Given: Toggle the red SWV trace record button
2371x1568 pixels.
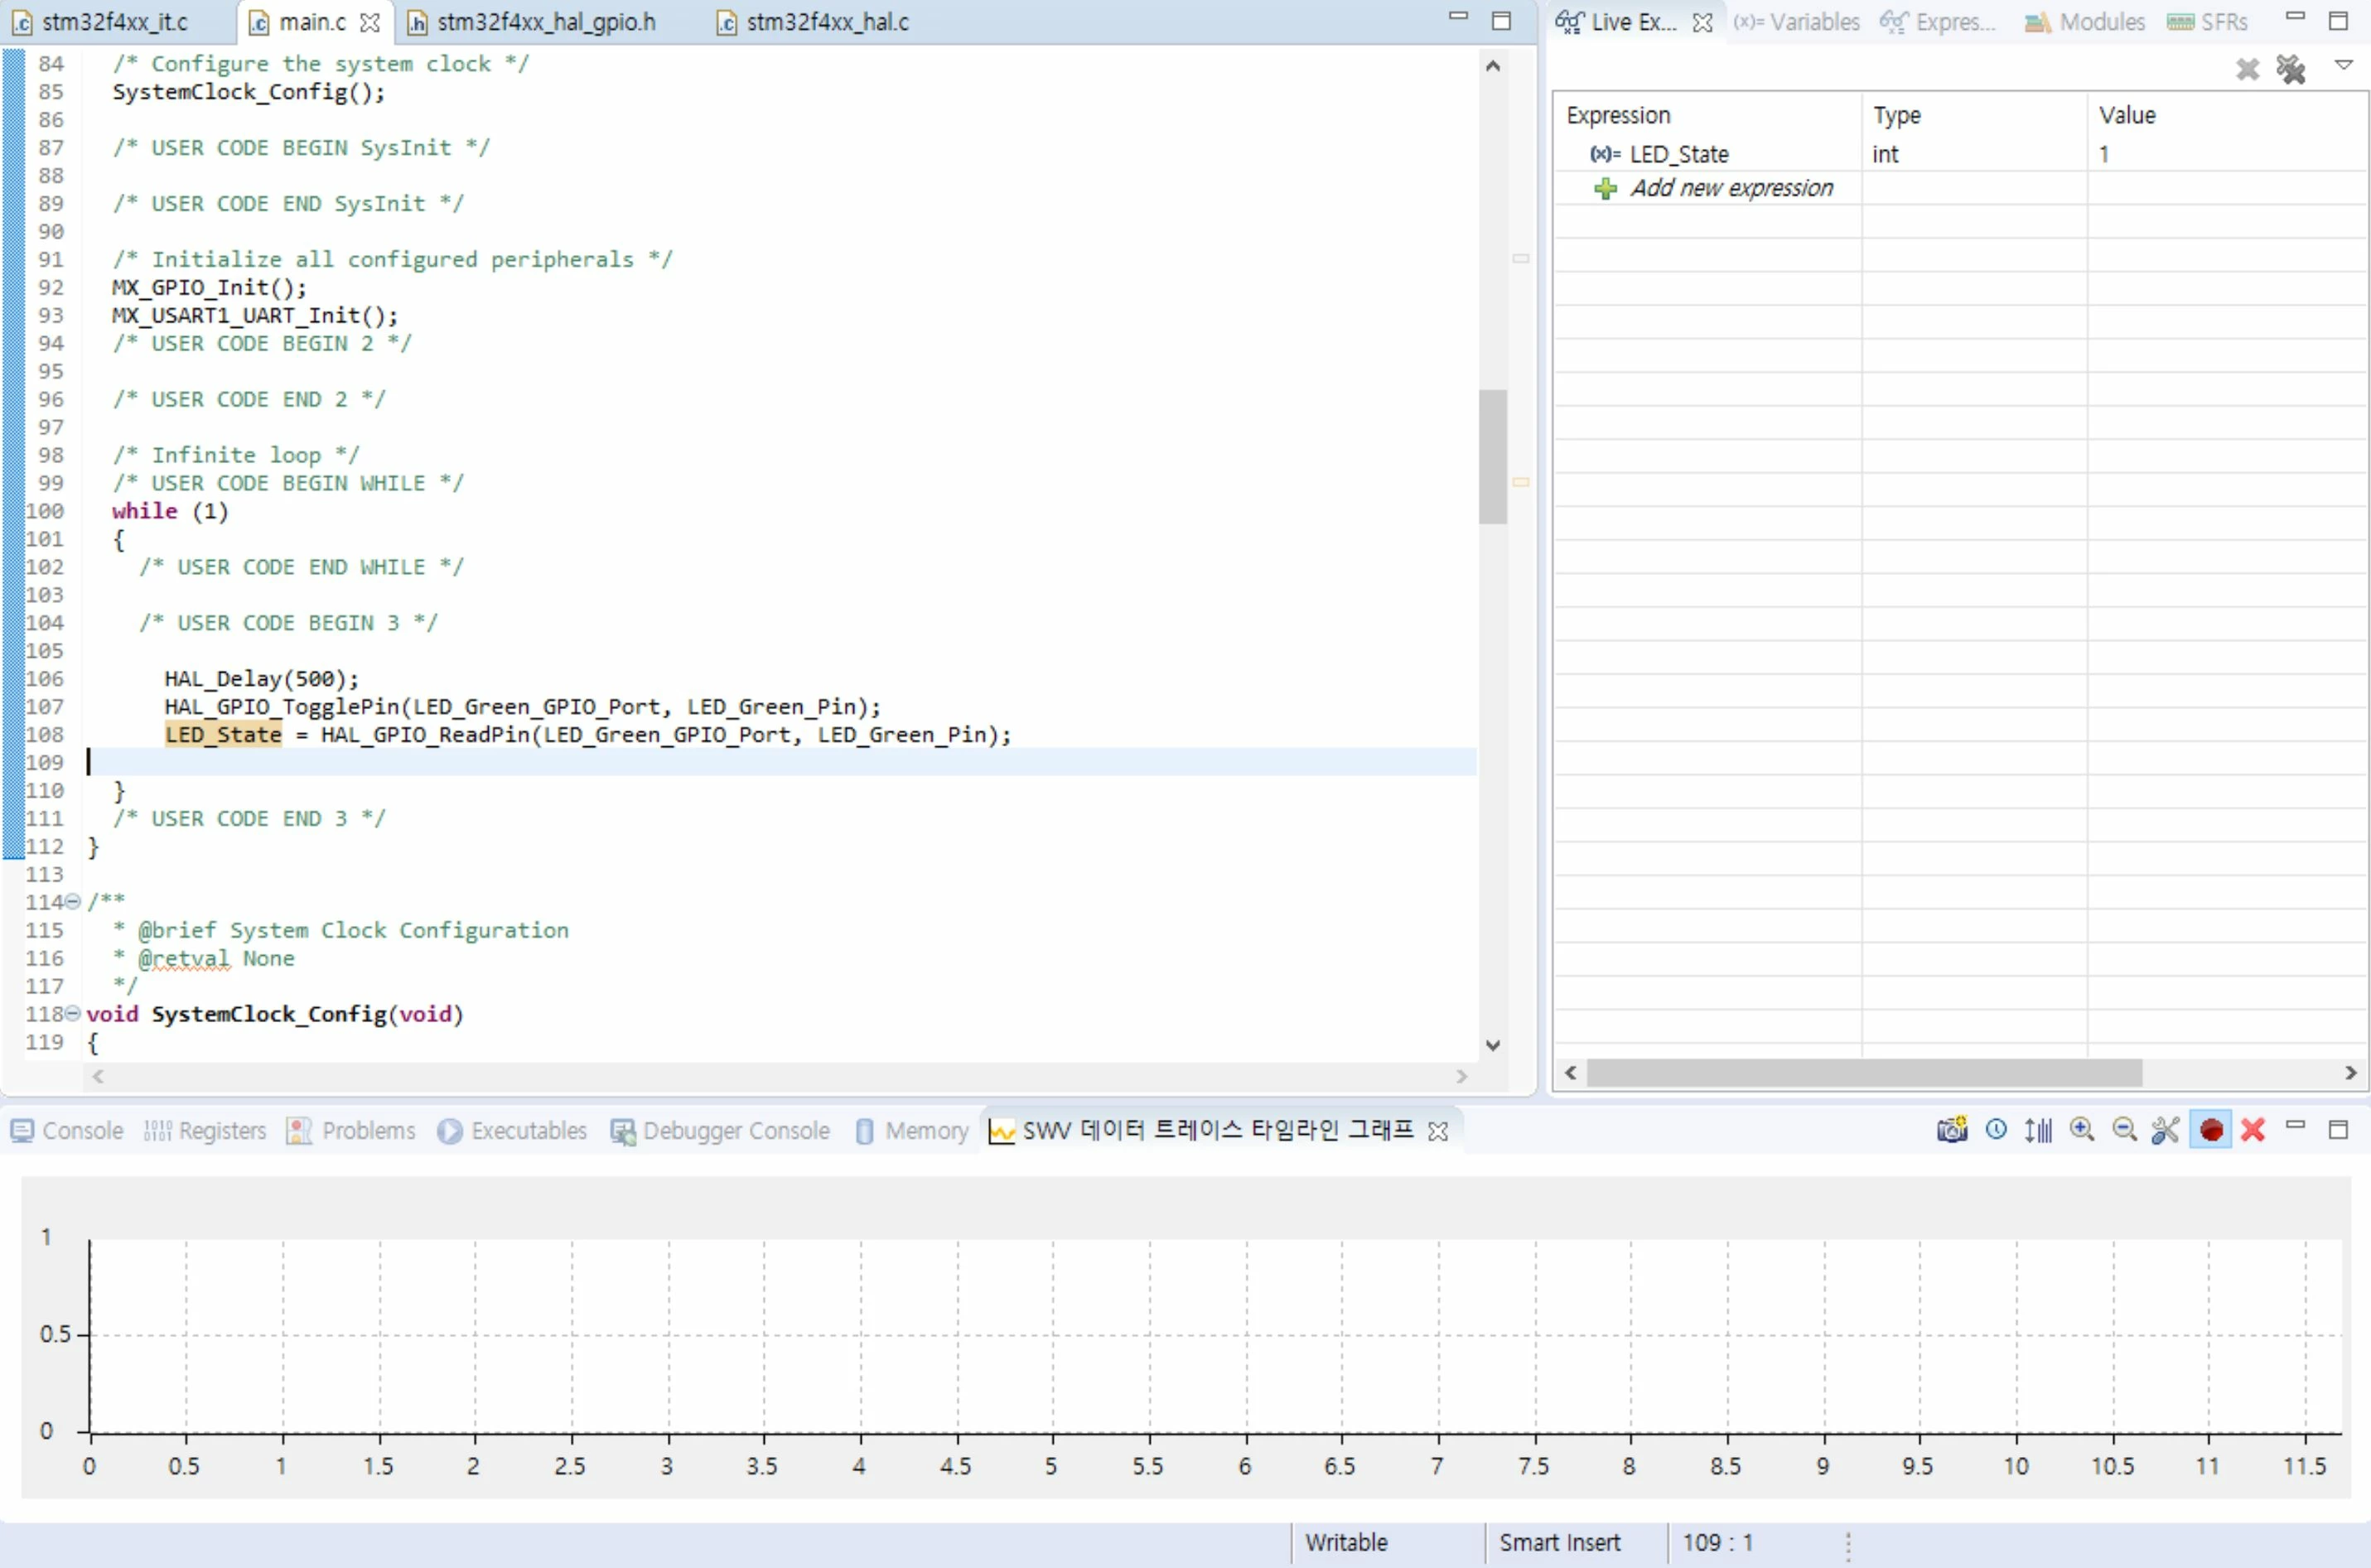Looking at the screenshot, I should click(x=2211, y=1130).
